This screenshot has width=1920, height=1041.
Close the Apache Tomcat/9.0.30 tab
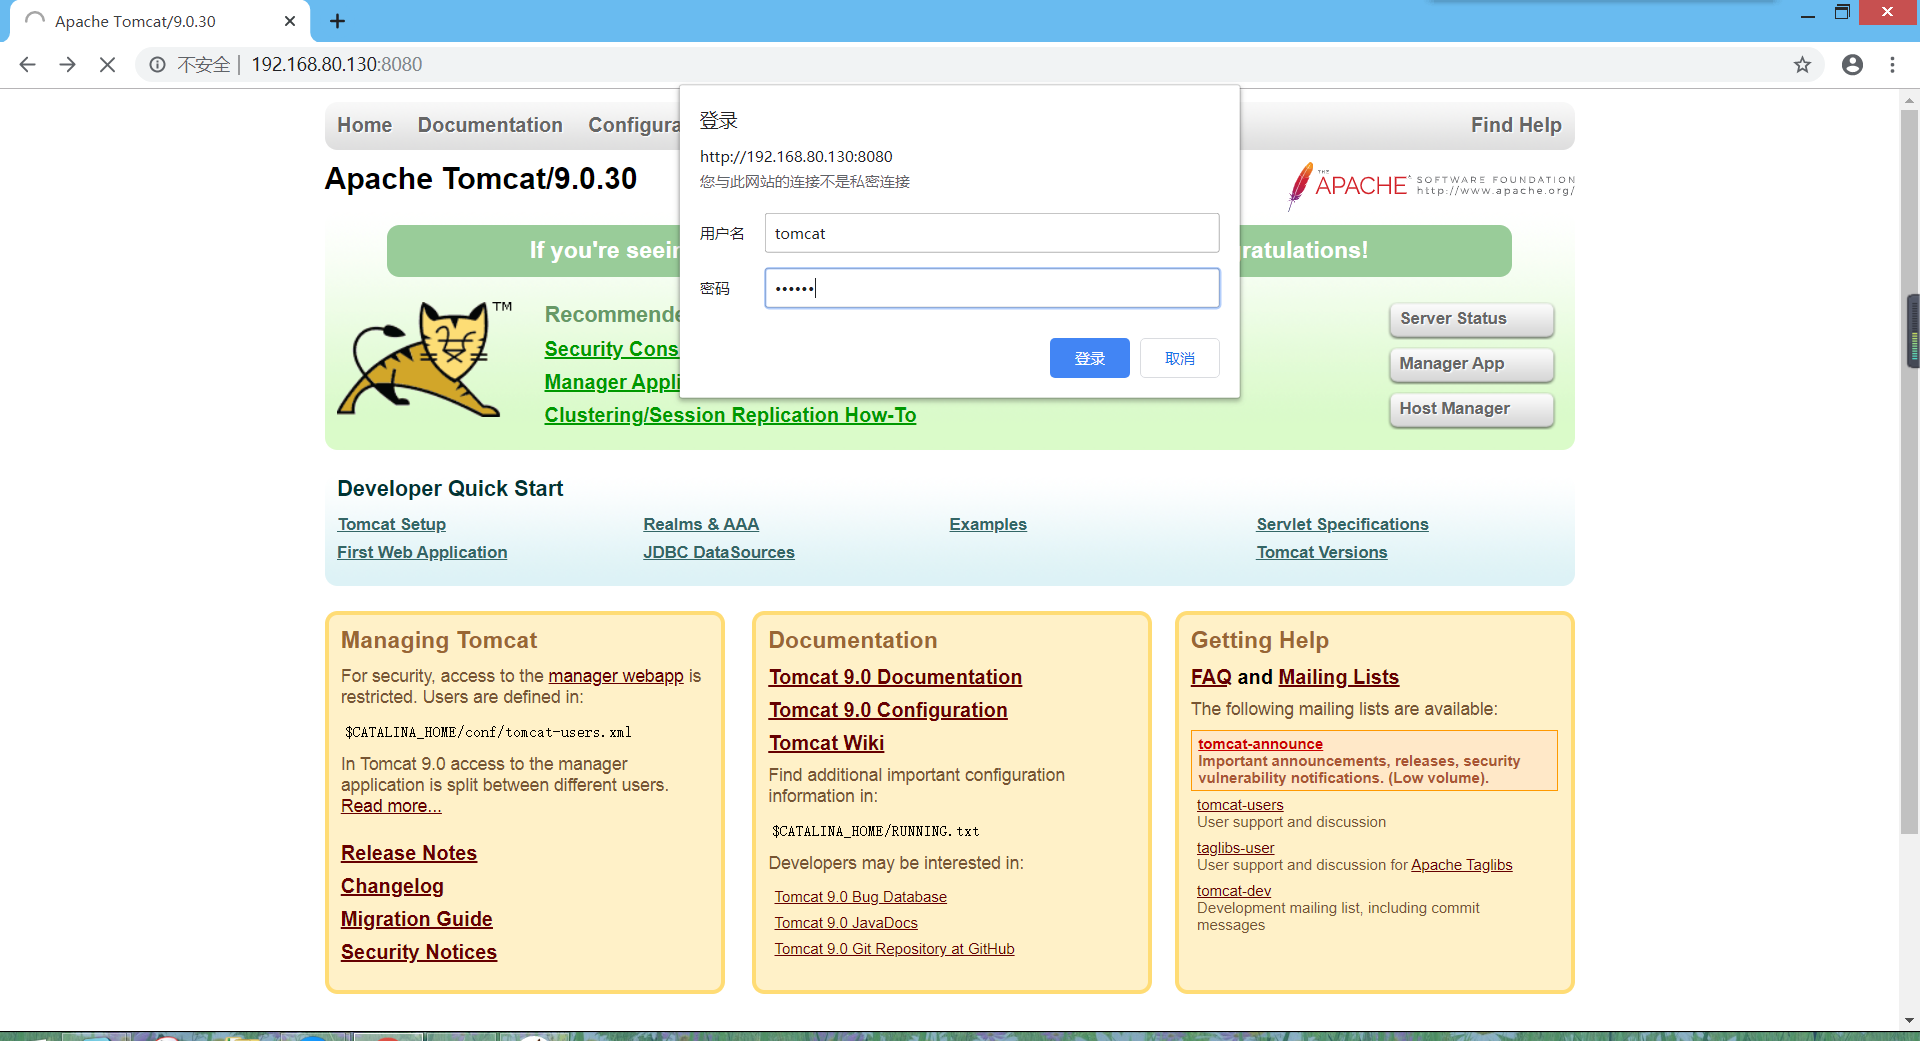click(x=290, y=21)
